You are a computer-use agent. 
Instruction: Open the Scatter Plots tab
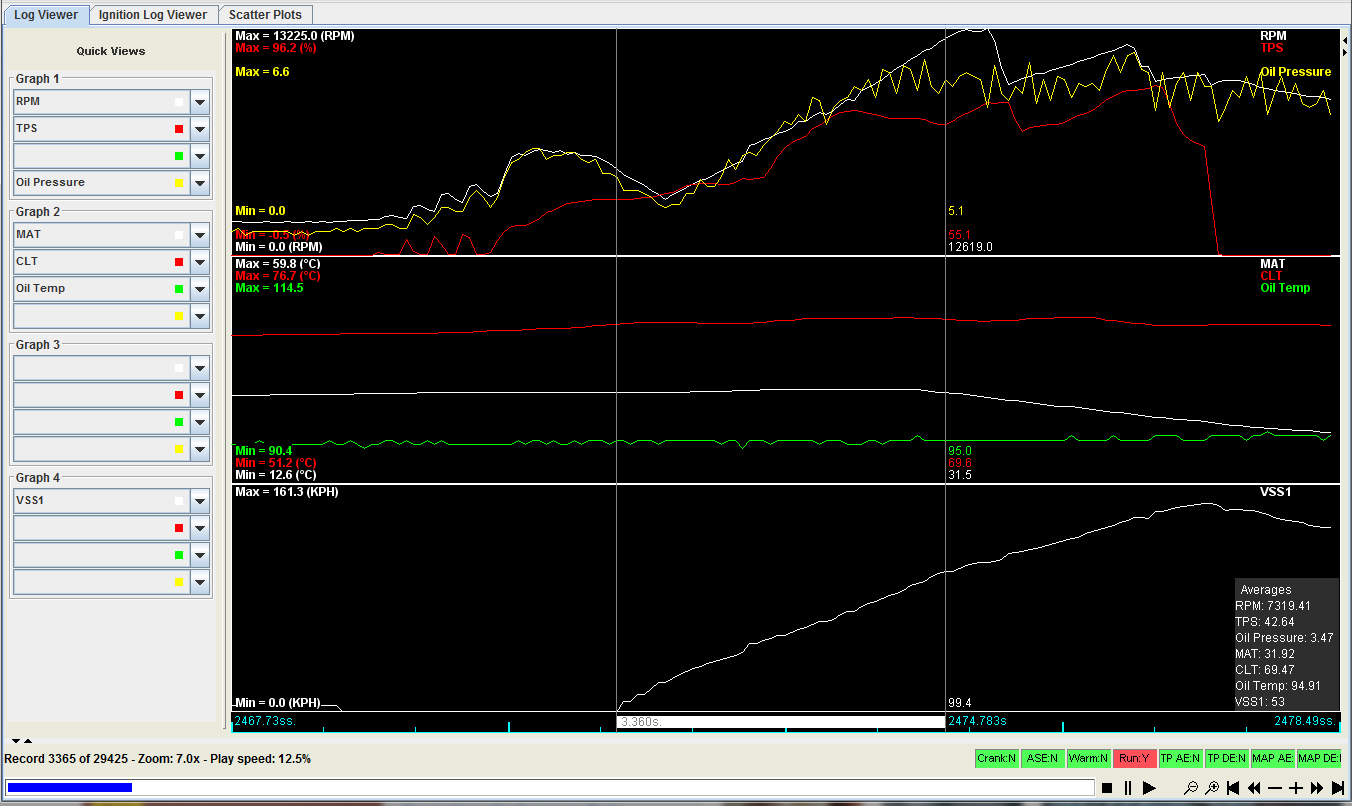pyautogui.click(x=265, y=15)
